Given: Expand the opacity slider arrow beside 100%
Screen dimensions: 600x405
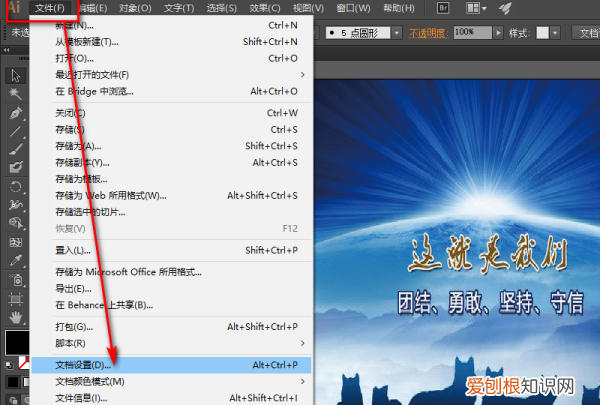Looking at the screenshot, I should 498,33.
